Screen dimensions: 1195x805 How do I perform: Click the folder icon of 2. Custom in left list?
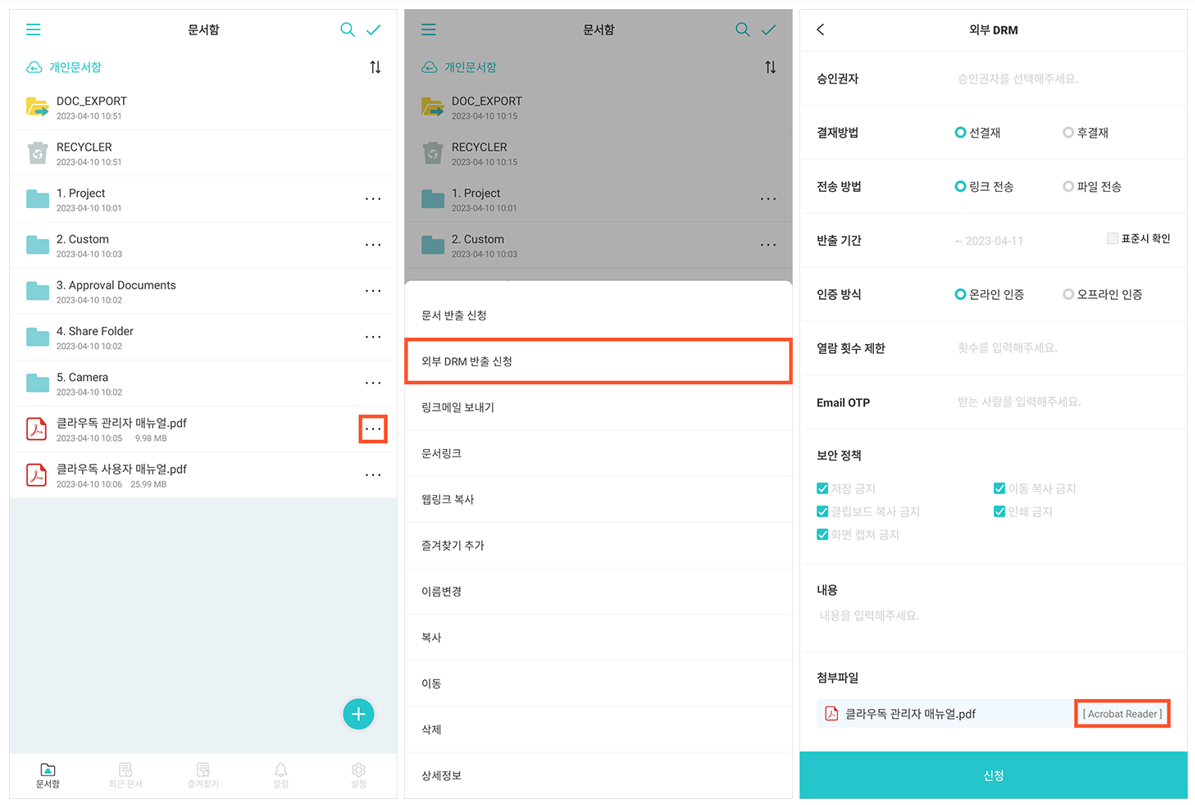click(x=37, y=245)
